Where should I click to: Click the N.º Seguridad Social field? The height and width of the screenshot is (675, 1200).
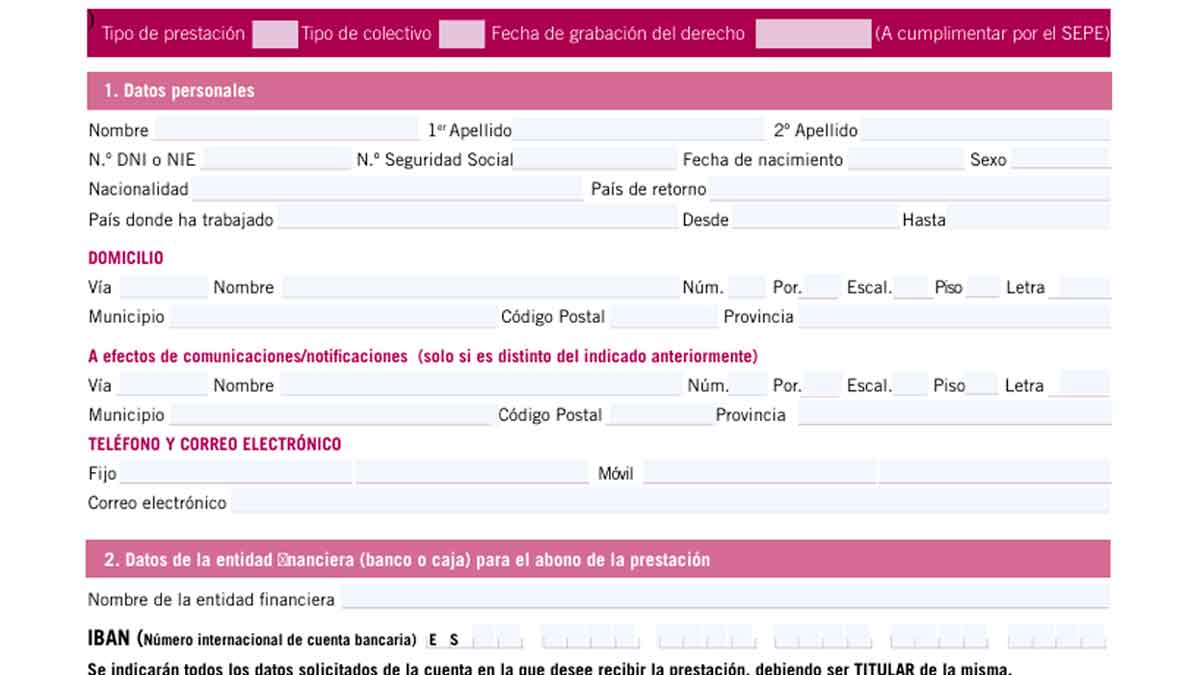595,159
